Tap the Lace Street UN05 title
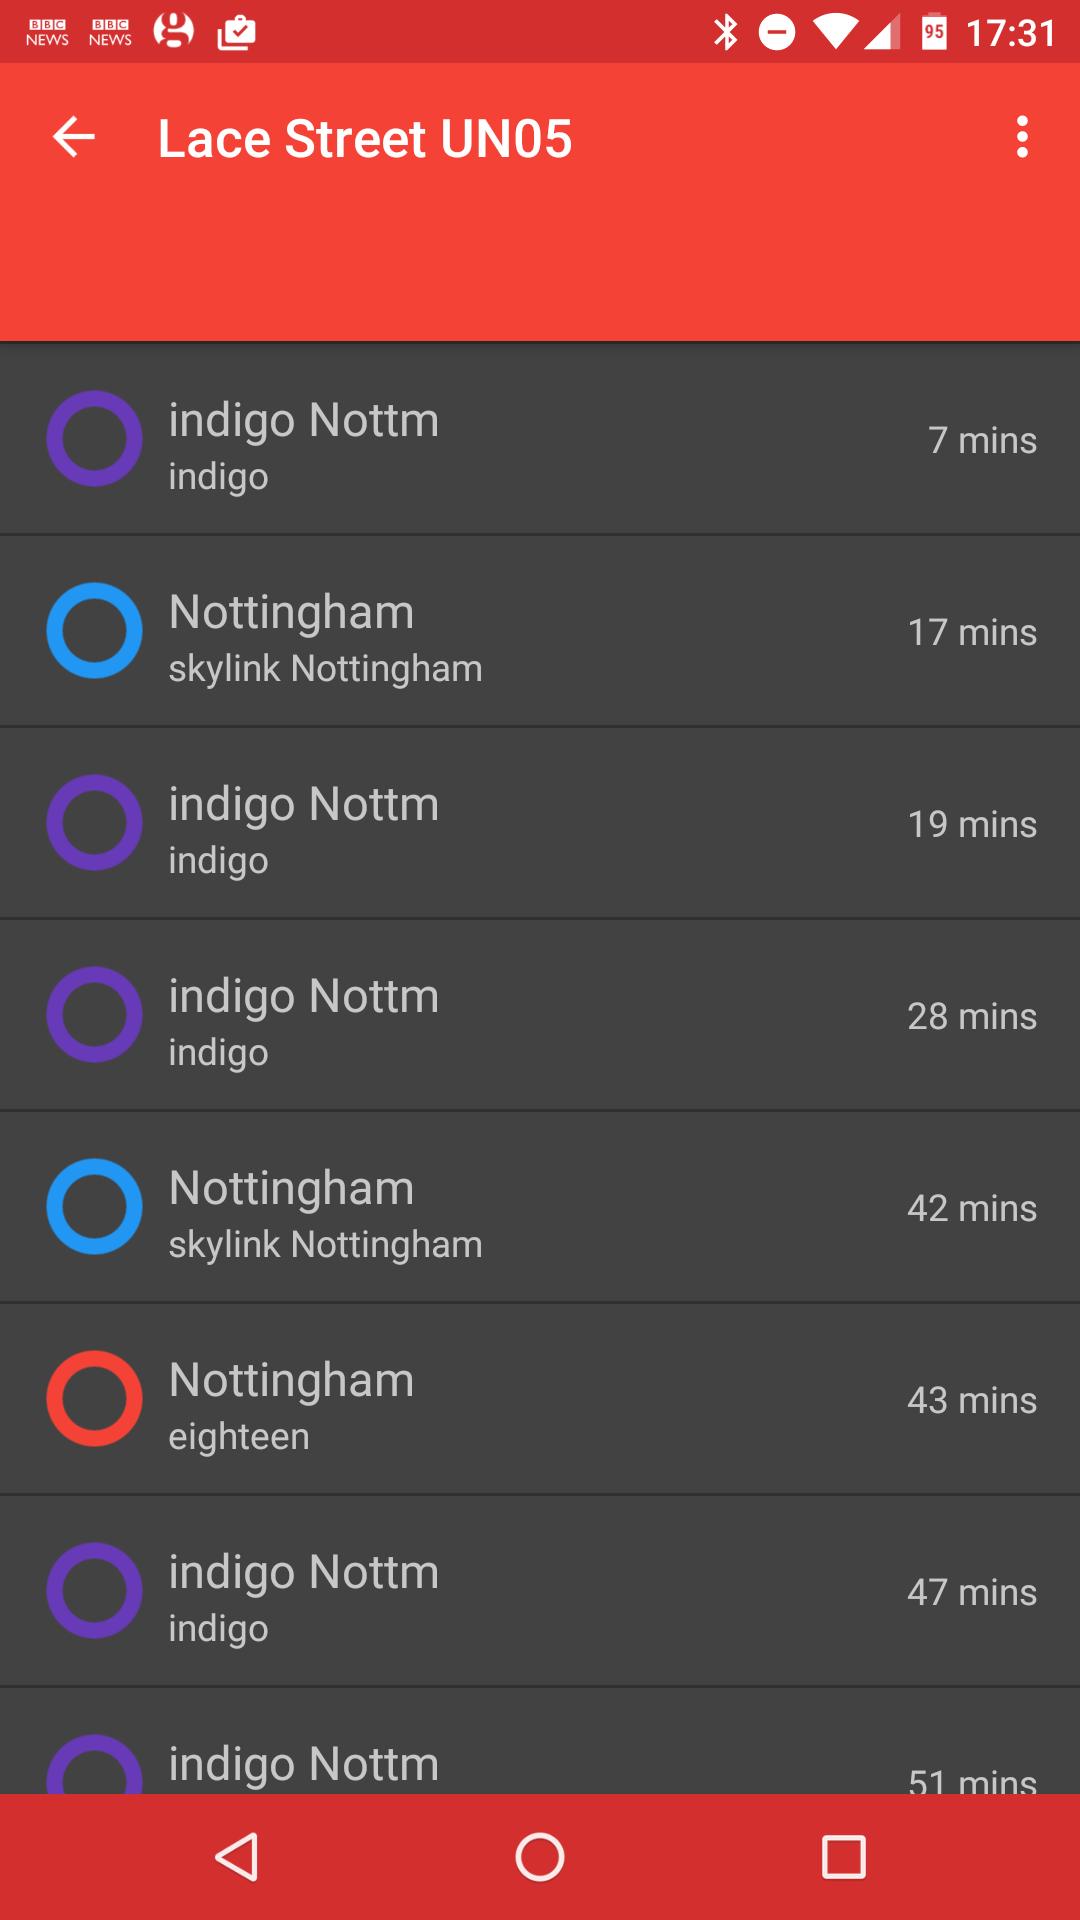 365,138
